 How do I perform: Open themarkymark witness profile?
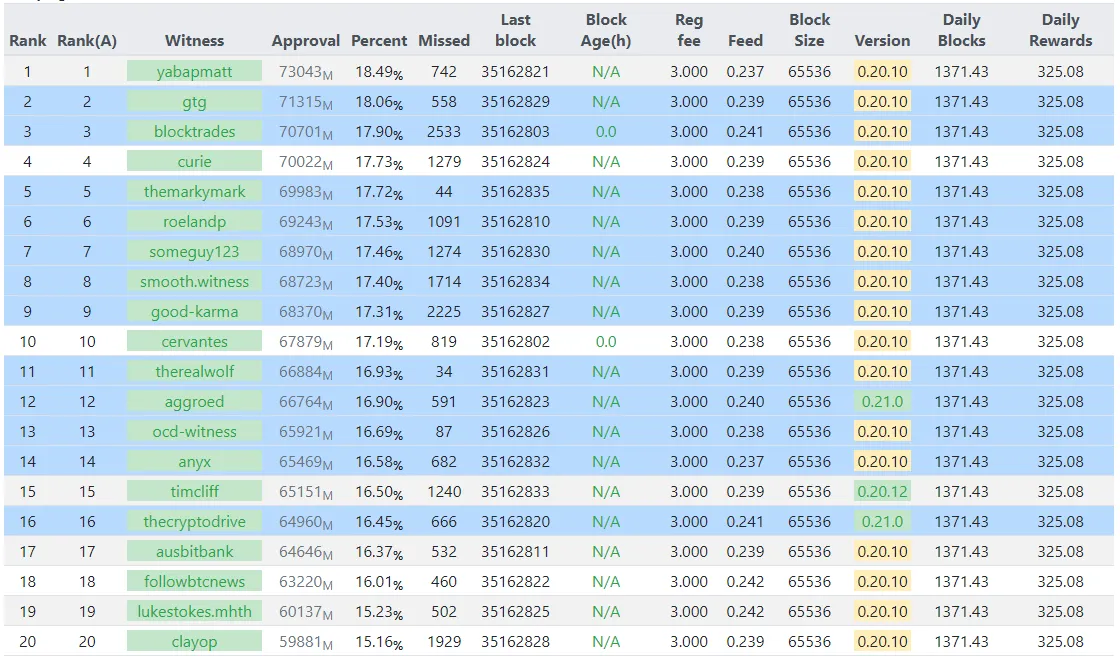pos(194,192)
